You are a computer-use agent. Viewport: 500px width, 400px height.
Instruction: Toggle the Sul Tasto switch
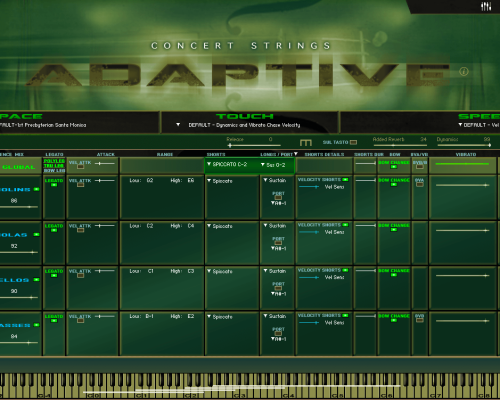pyautogui.click(x=353, y=142)
